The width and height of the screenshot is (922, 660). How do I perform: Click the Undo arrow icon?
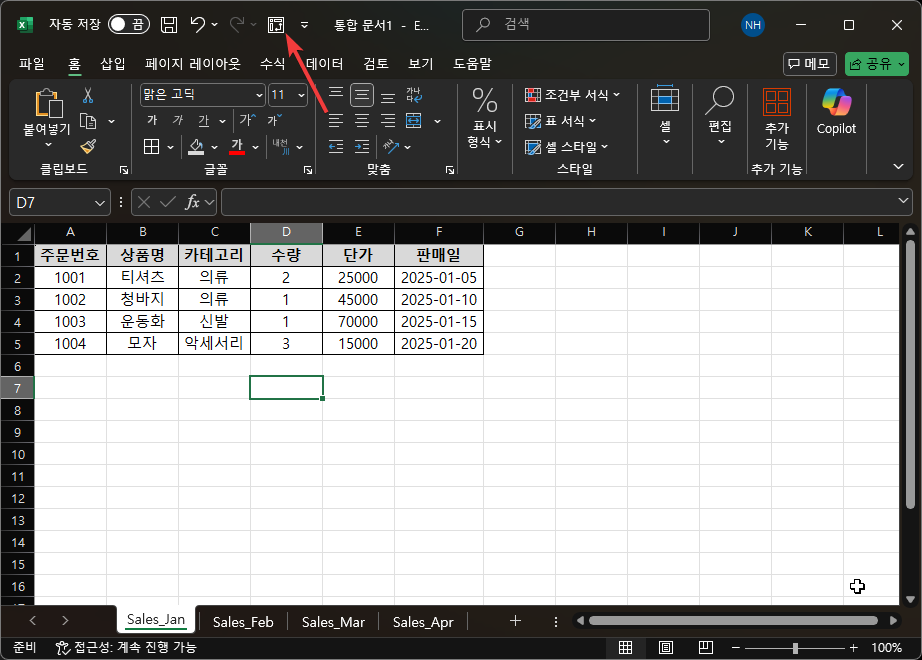198,25
